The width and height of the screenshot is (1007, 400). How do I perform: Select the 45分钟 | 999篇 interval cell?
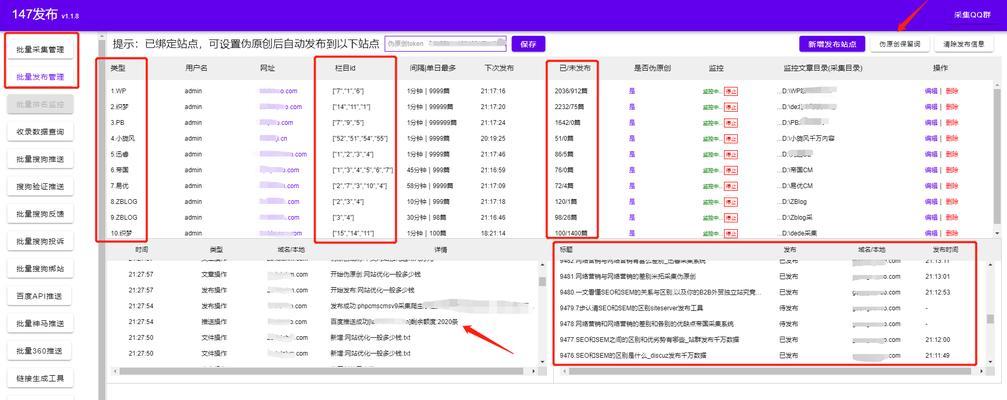click(426, 170)
